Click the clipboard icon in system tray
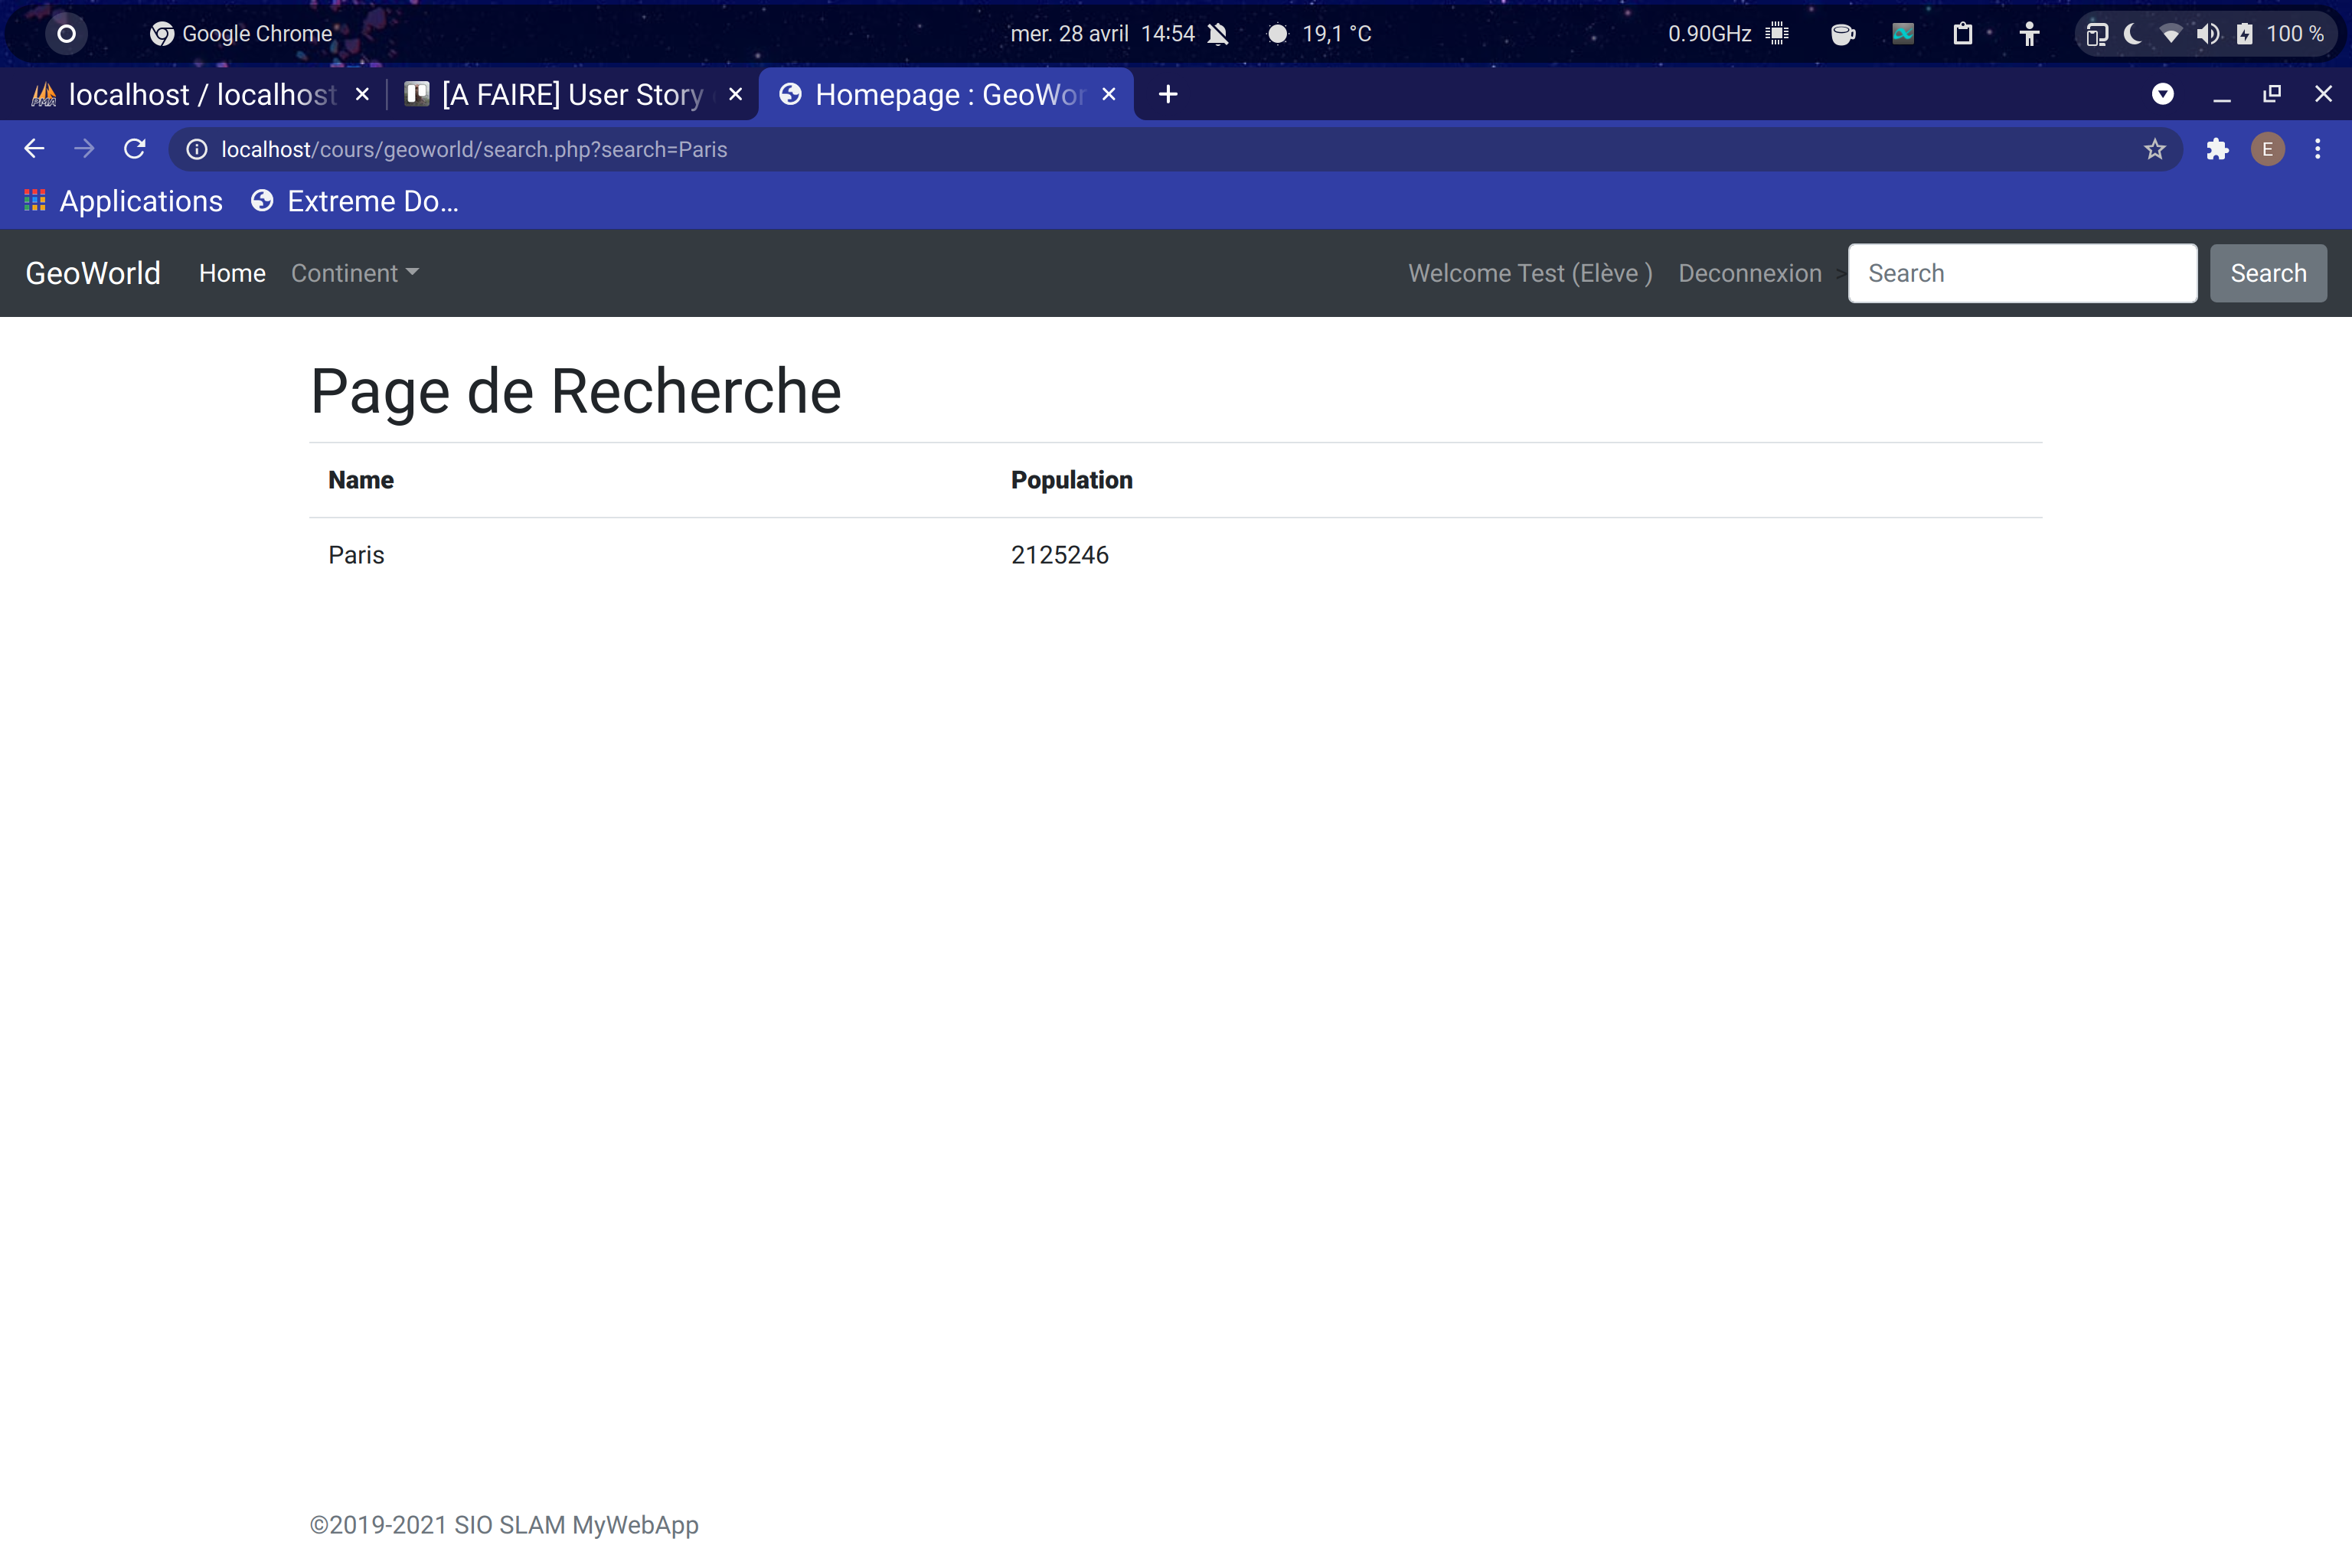This screenshot has width=2352, height=1568. point(1962,34)
